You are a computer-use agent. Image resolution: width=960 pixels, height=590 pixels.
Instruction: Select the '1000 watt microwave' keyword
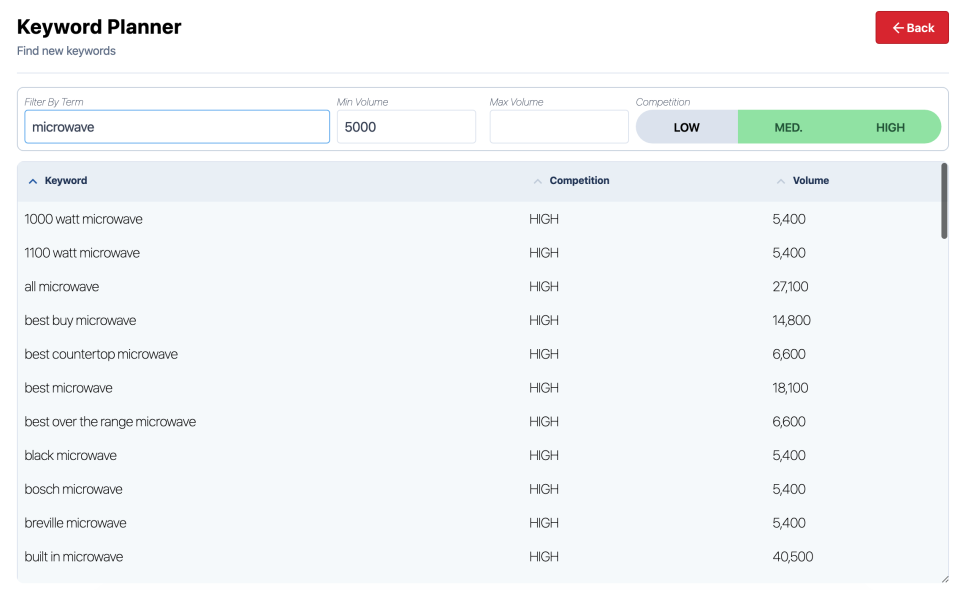[x=83, y=219]
